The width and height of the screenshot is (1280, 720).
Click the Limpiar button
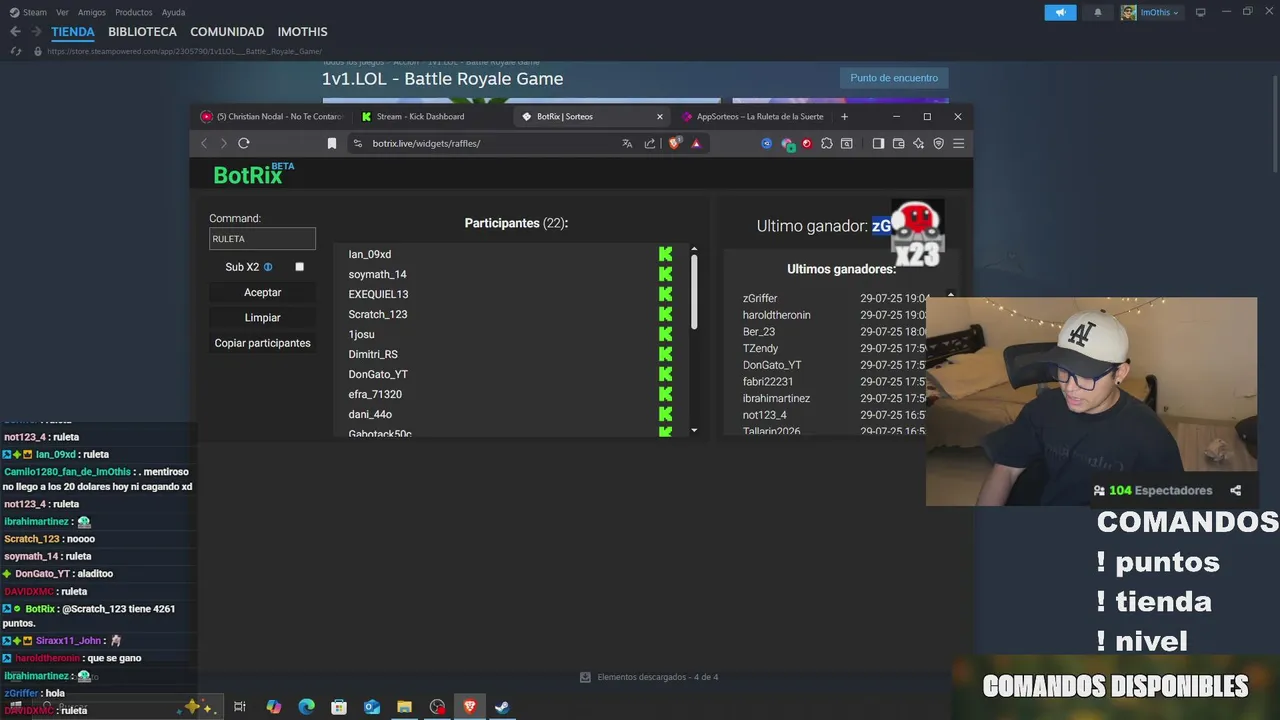(263, 317)
